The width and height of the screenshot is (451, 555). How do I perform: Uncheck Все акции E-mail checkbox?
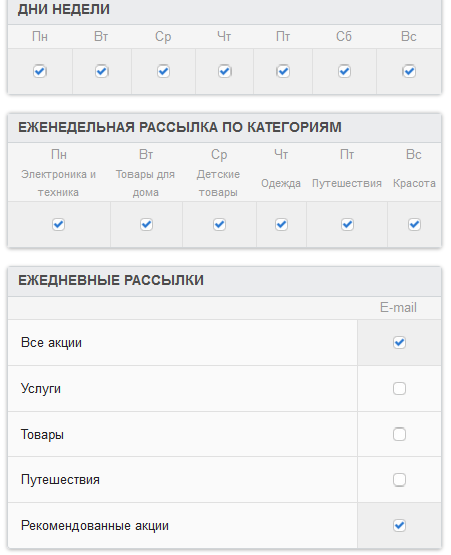coord(399,343)
